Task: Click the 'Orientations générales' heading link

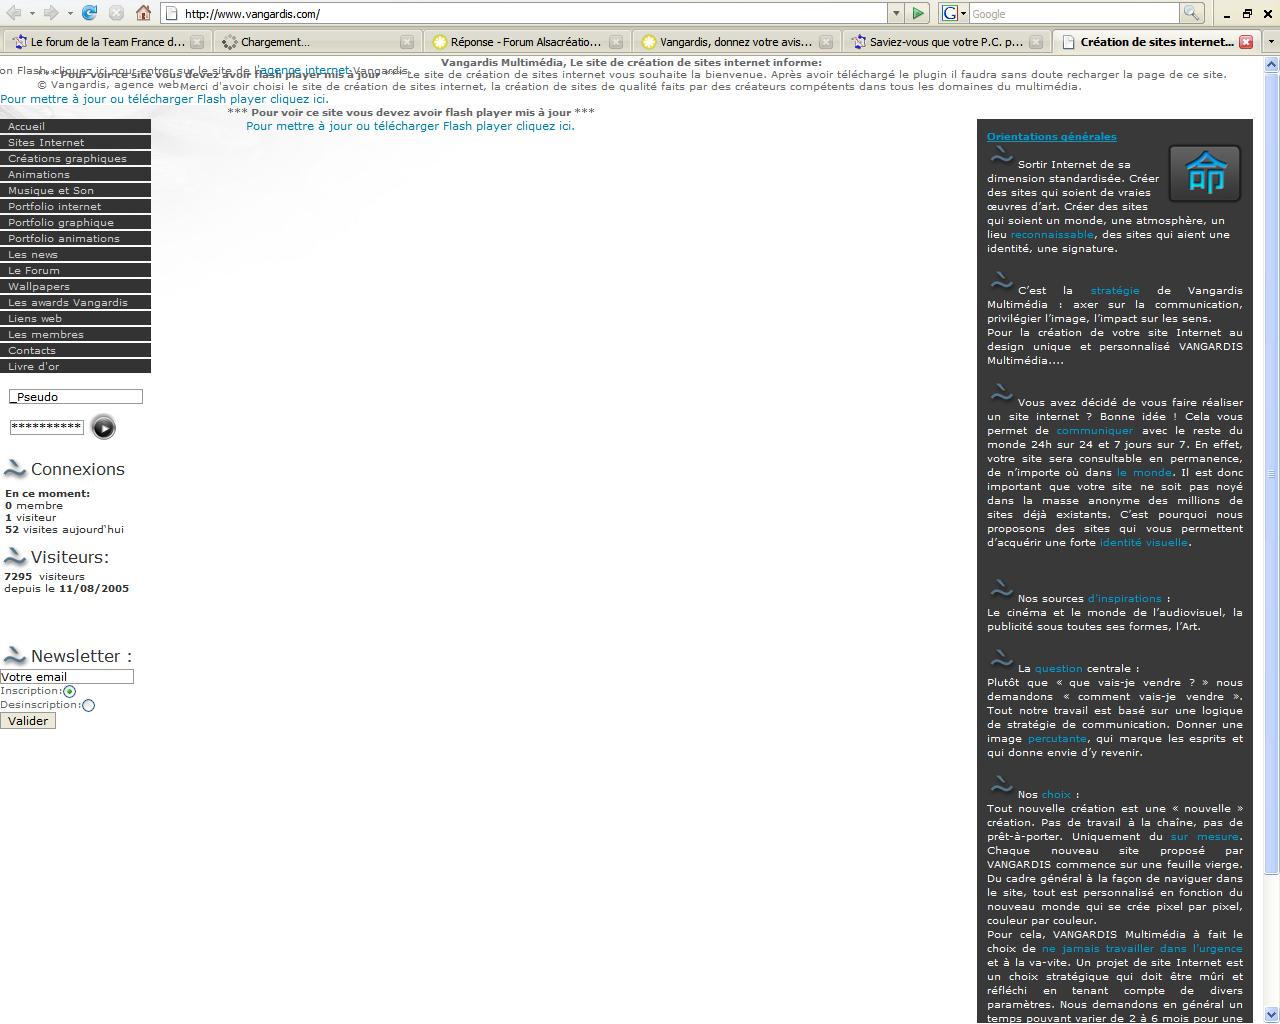Action: click(1051, 136)
